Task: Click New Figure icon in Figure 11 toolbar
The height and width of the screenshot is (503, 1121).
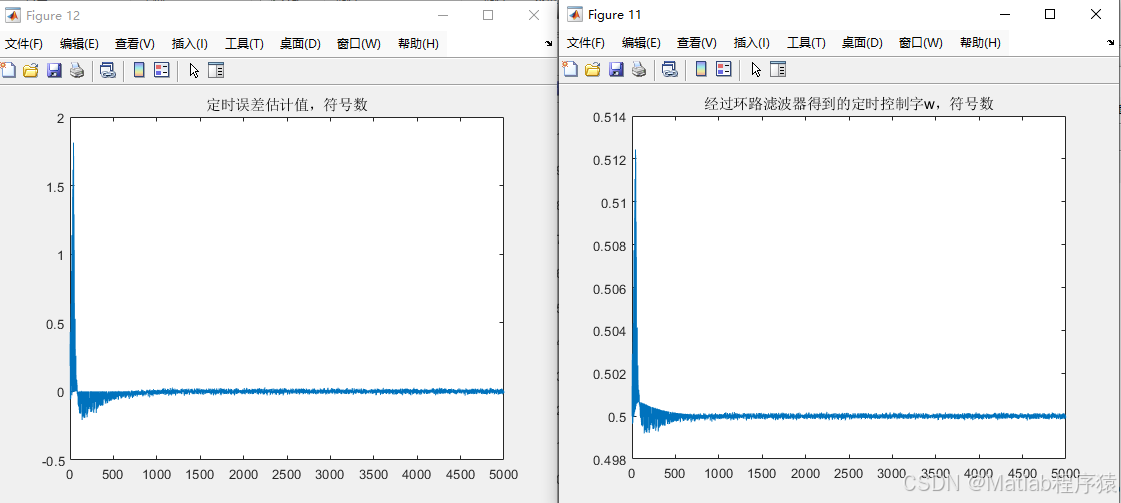Action: pos(570,69)
